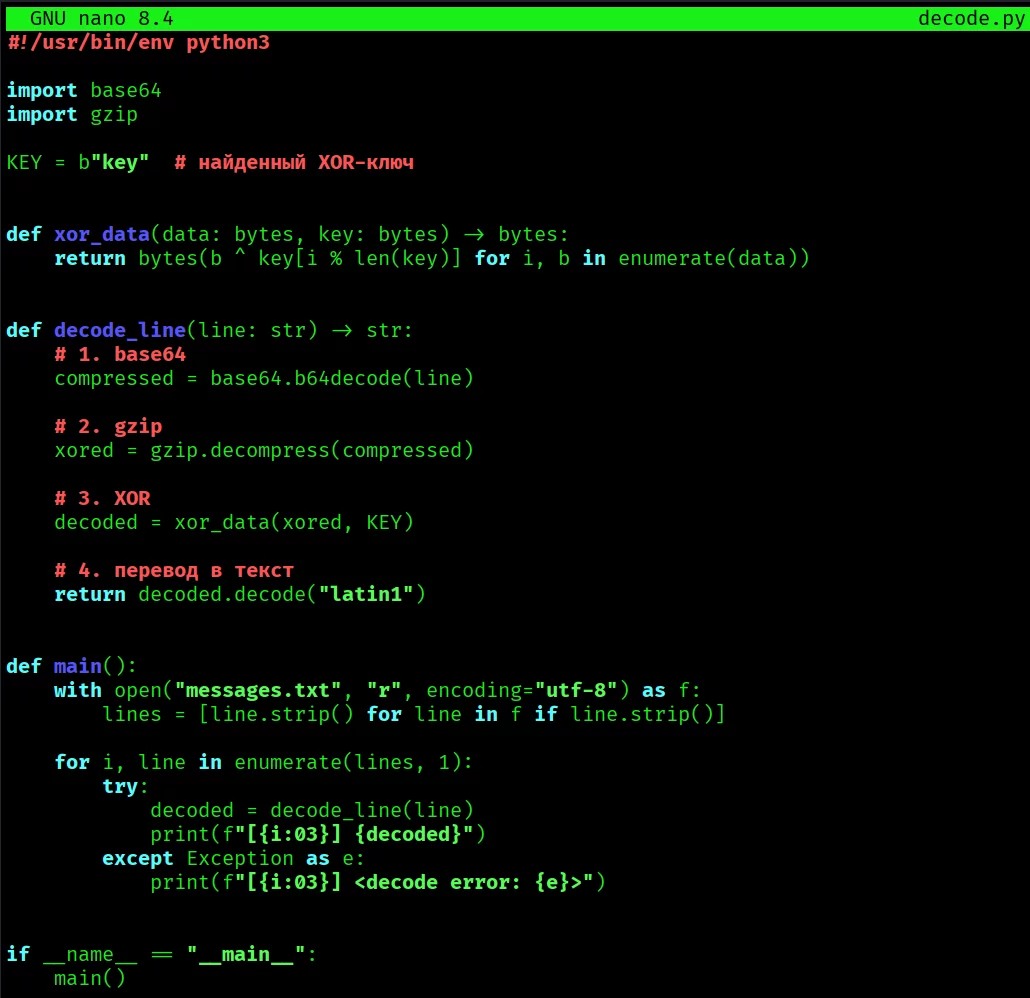
Task: Place cursor on the "# 3. XOR" comment
Action: coord(102,499)
